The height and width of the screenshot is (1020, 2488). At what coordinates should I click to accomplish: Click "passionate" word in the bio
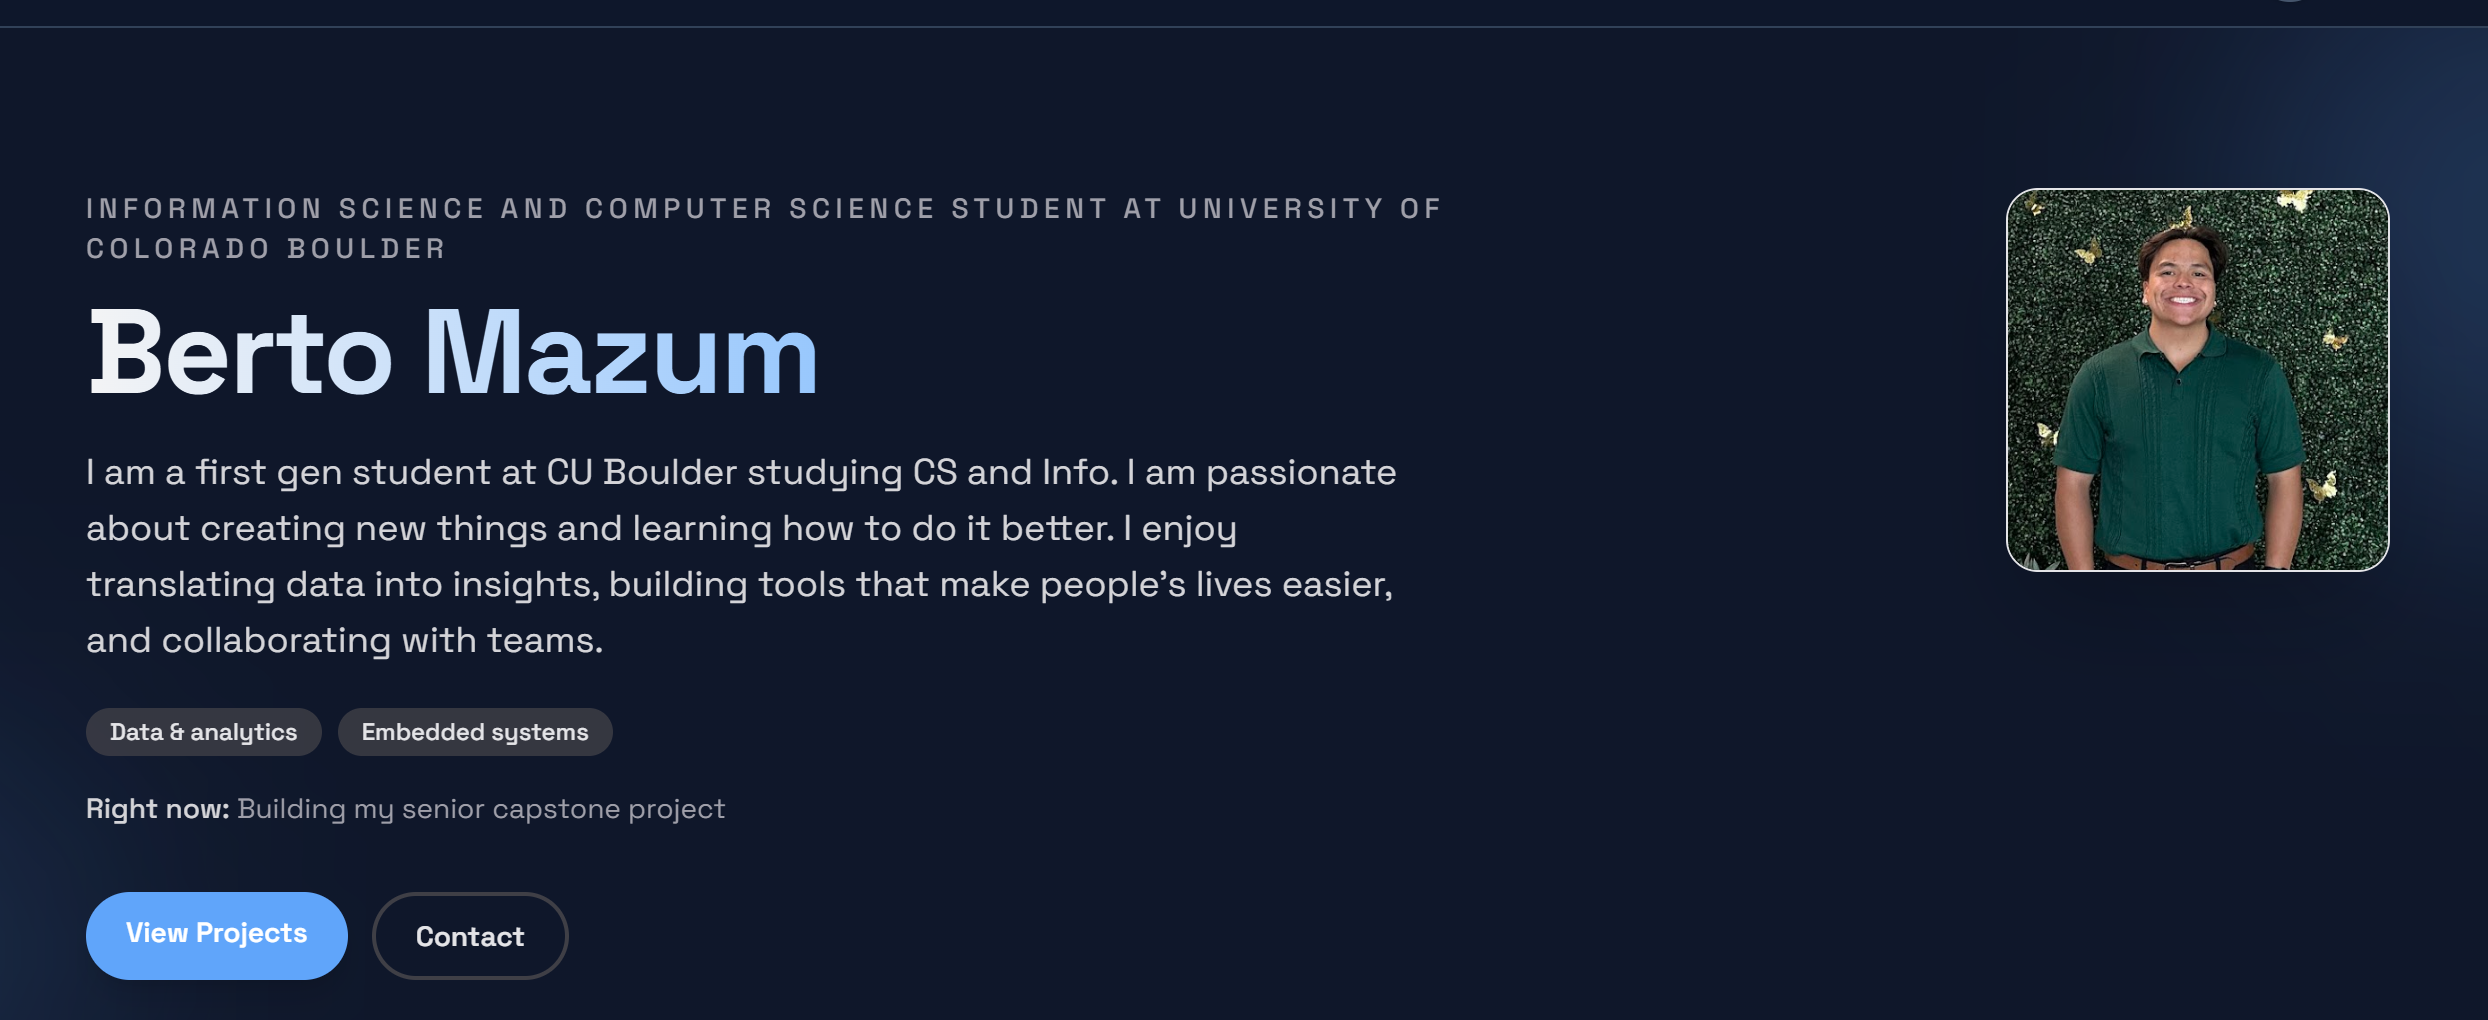tap(1300, 472)
